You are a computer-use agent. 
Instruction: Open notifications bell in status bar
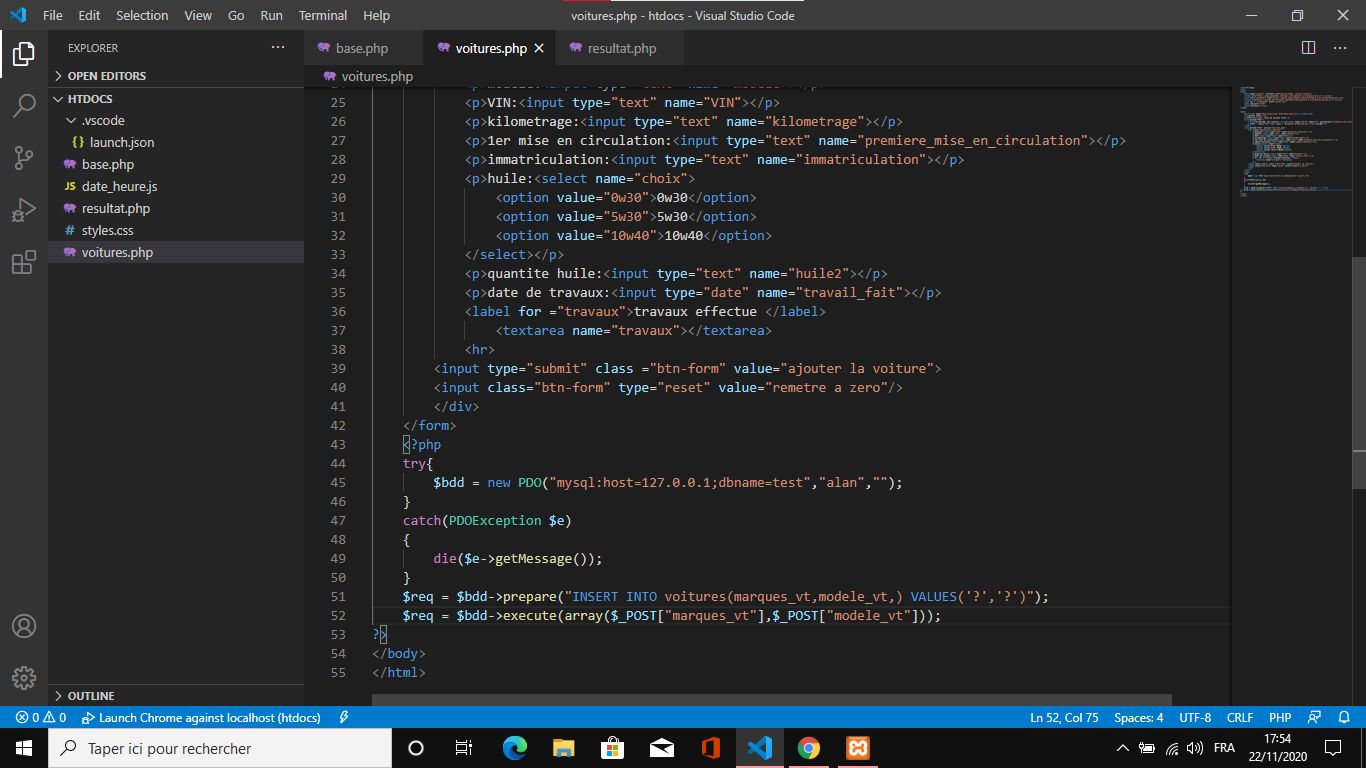[1344, 718]
